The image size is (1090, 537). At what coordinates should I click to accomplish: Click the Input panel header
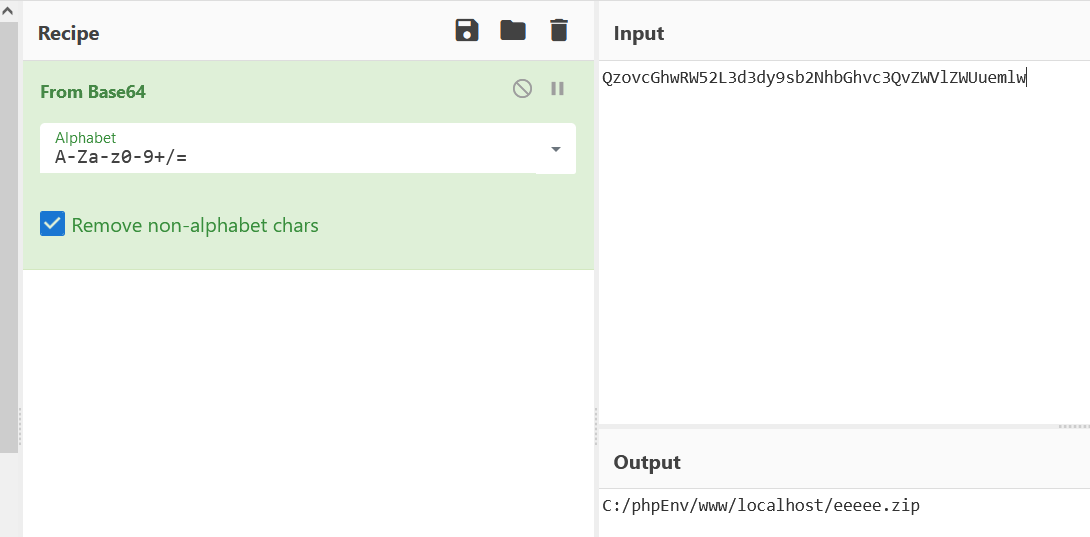[639, 33]
